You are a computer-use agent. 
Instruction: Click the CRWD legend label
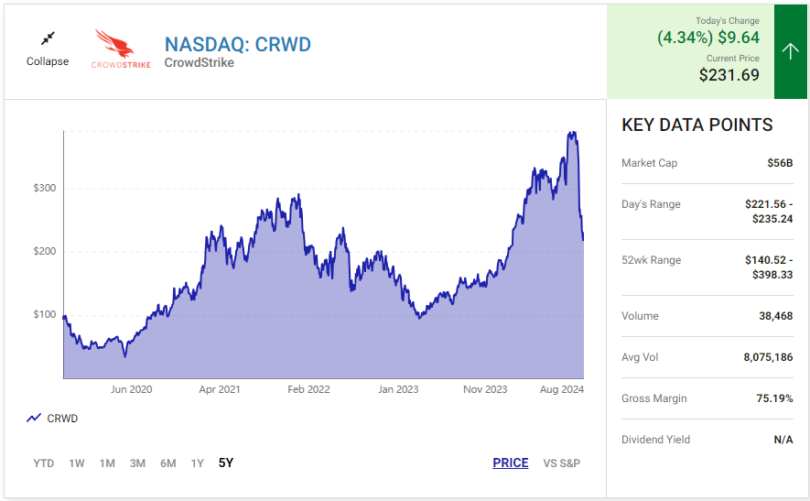[62, 418]
